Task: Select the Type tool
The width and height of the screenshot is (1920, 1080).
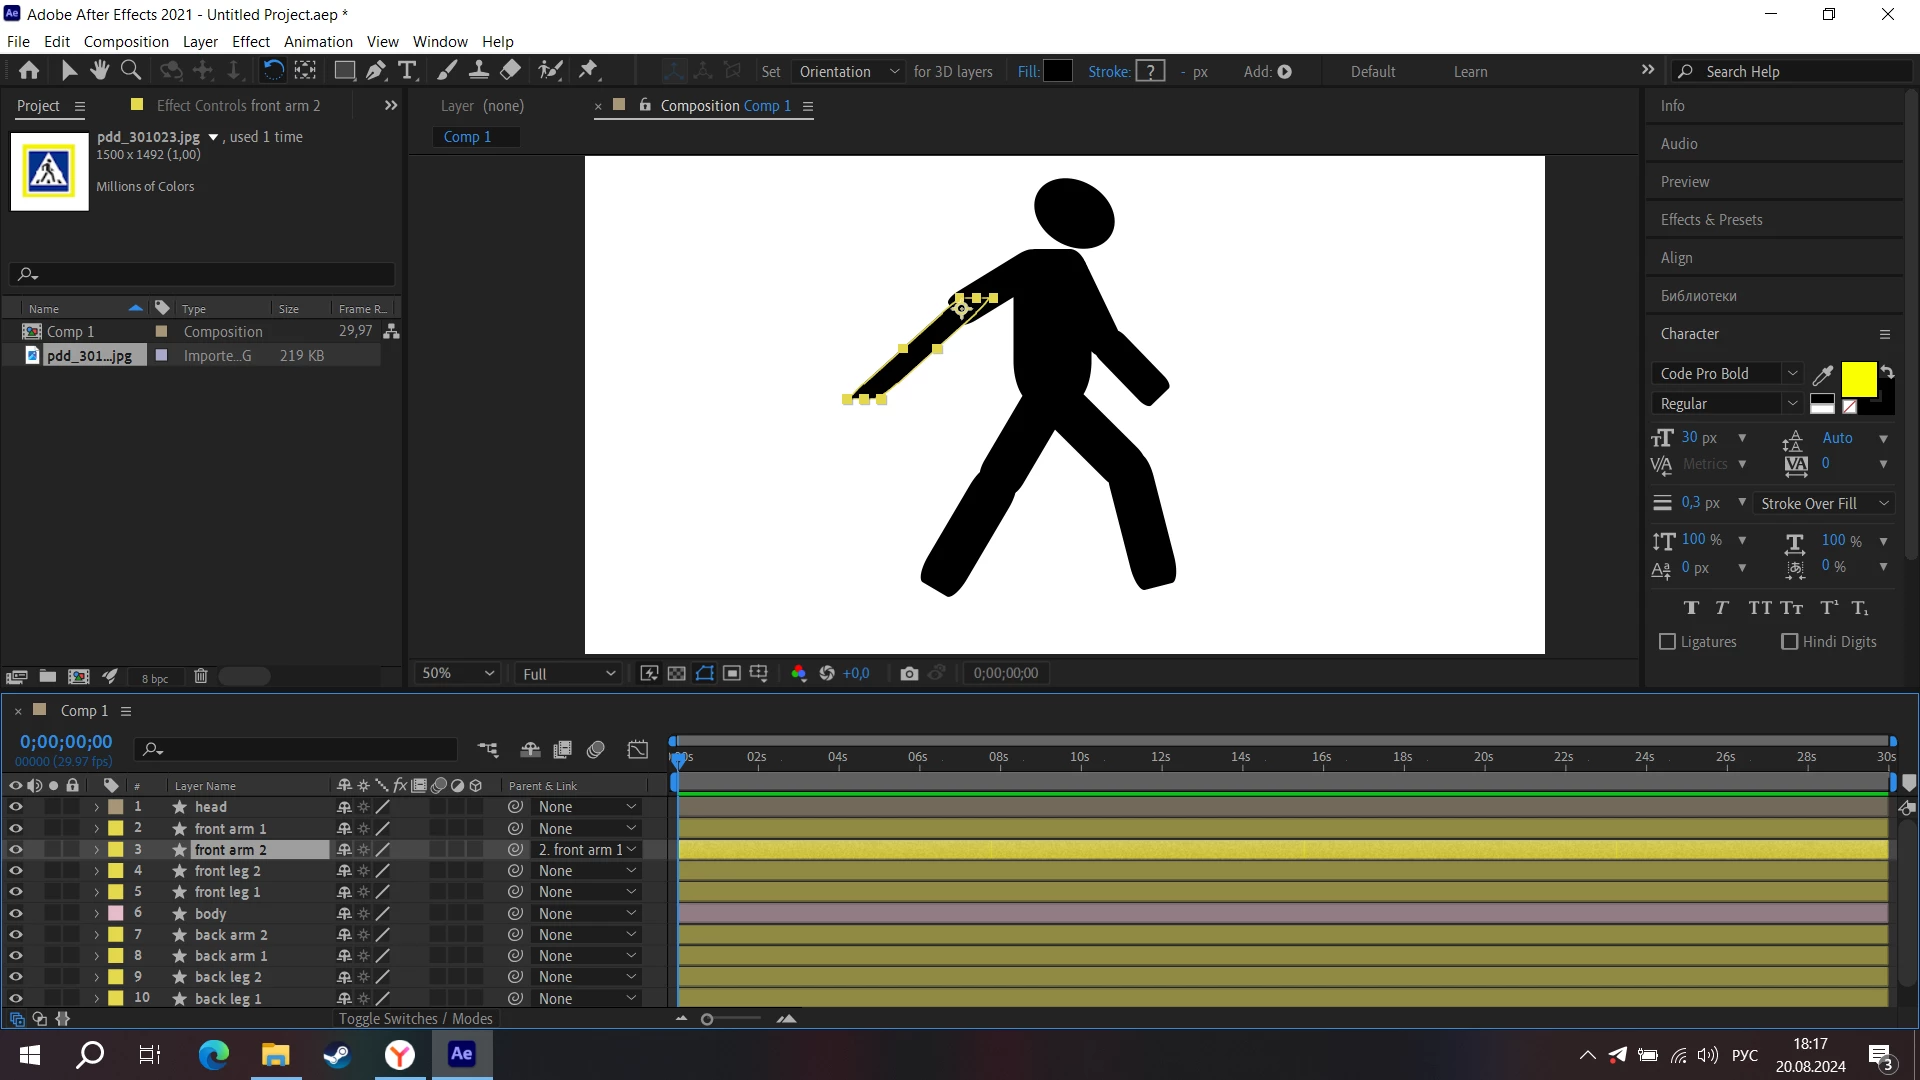Action: pos(407,71)
